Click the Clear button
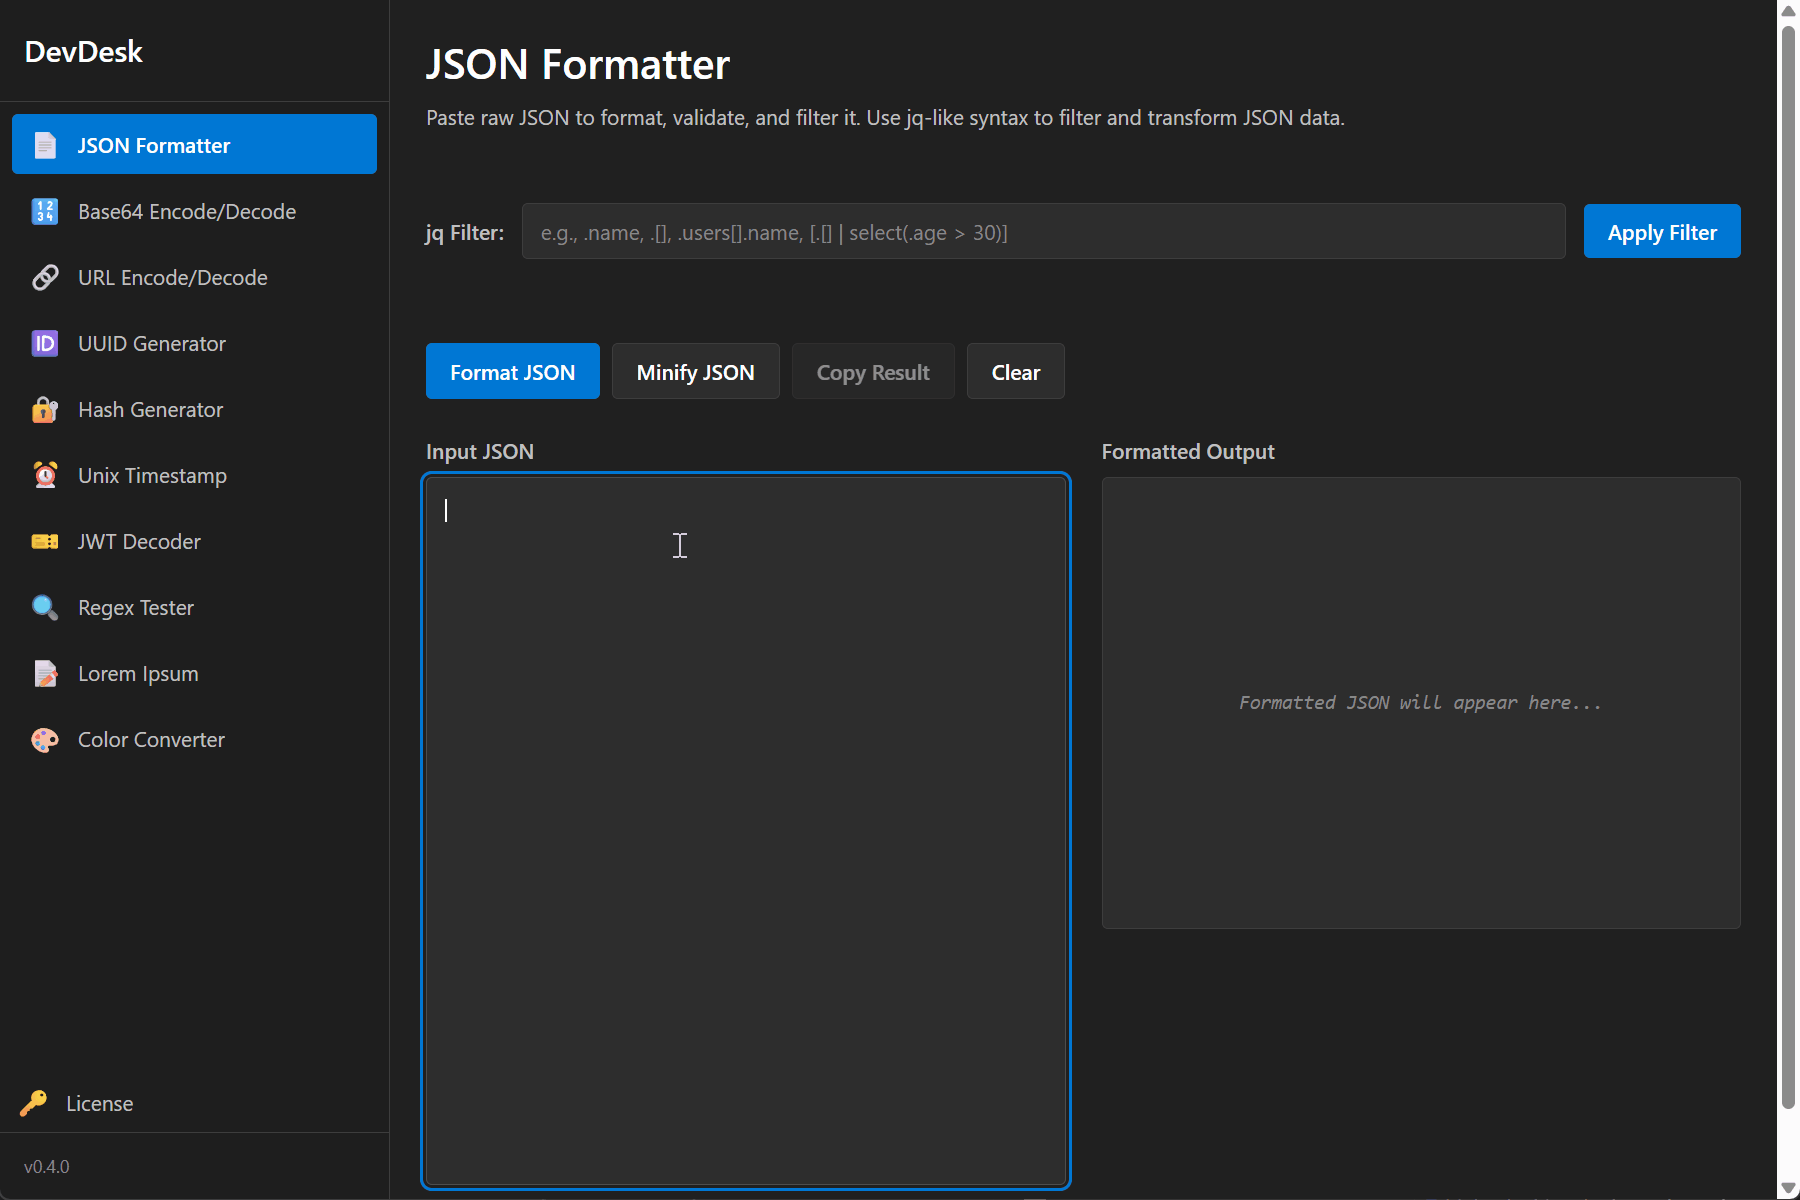The width and height of the screenshot is (1800, 1200). click(x=1015, y=372)
